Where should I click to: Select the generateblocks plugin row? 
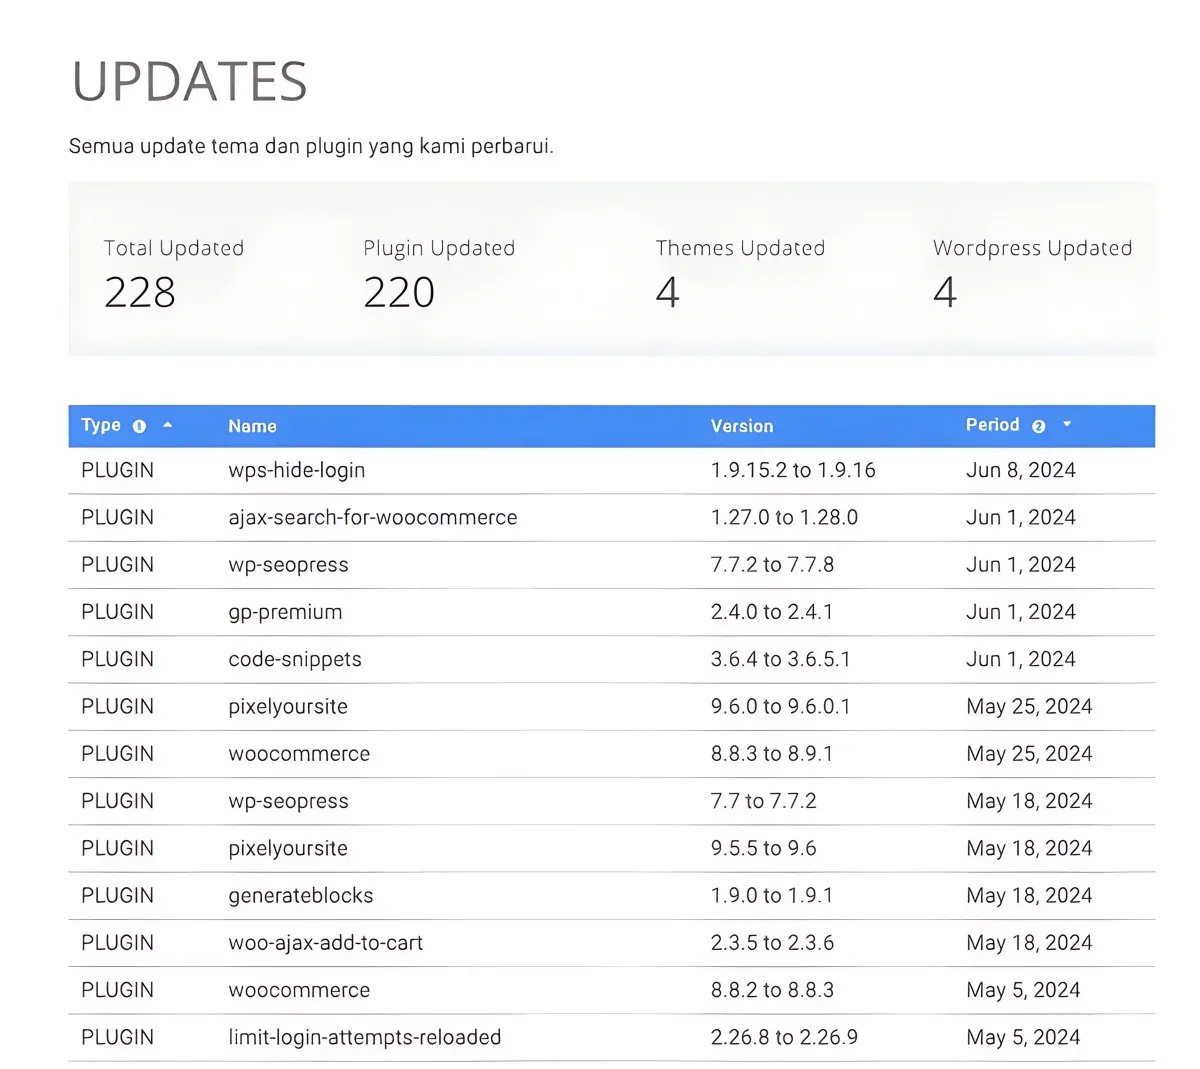[611, 895]
